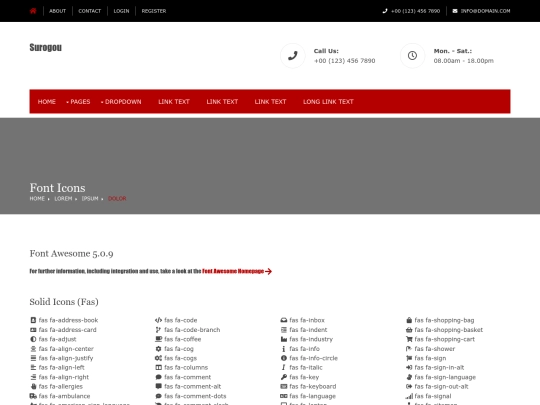Click the top bar phone number text
The height and width of the screenshot is (405, 540).
pos(415,11)
